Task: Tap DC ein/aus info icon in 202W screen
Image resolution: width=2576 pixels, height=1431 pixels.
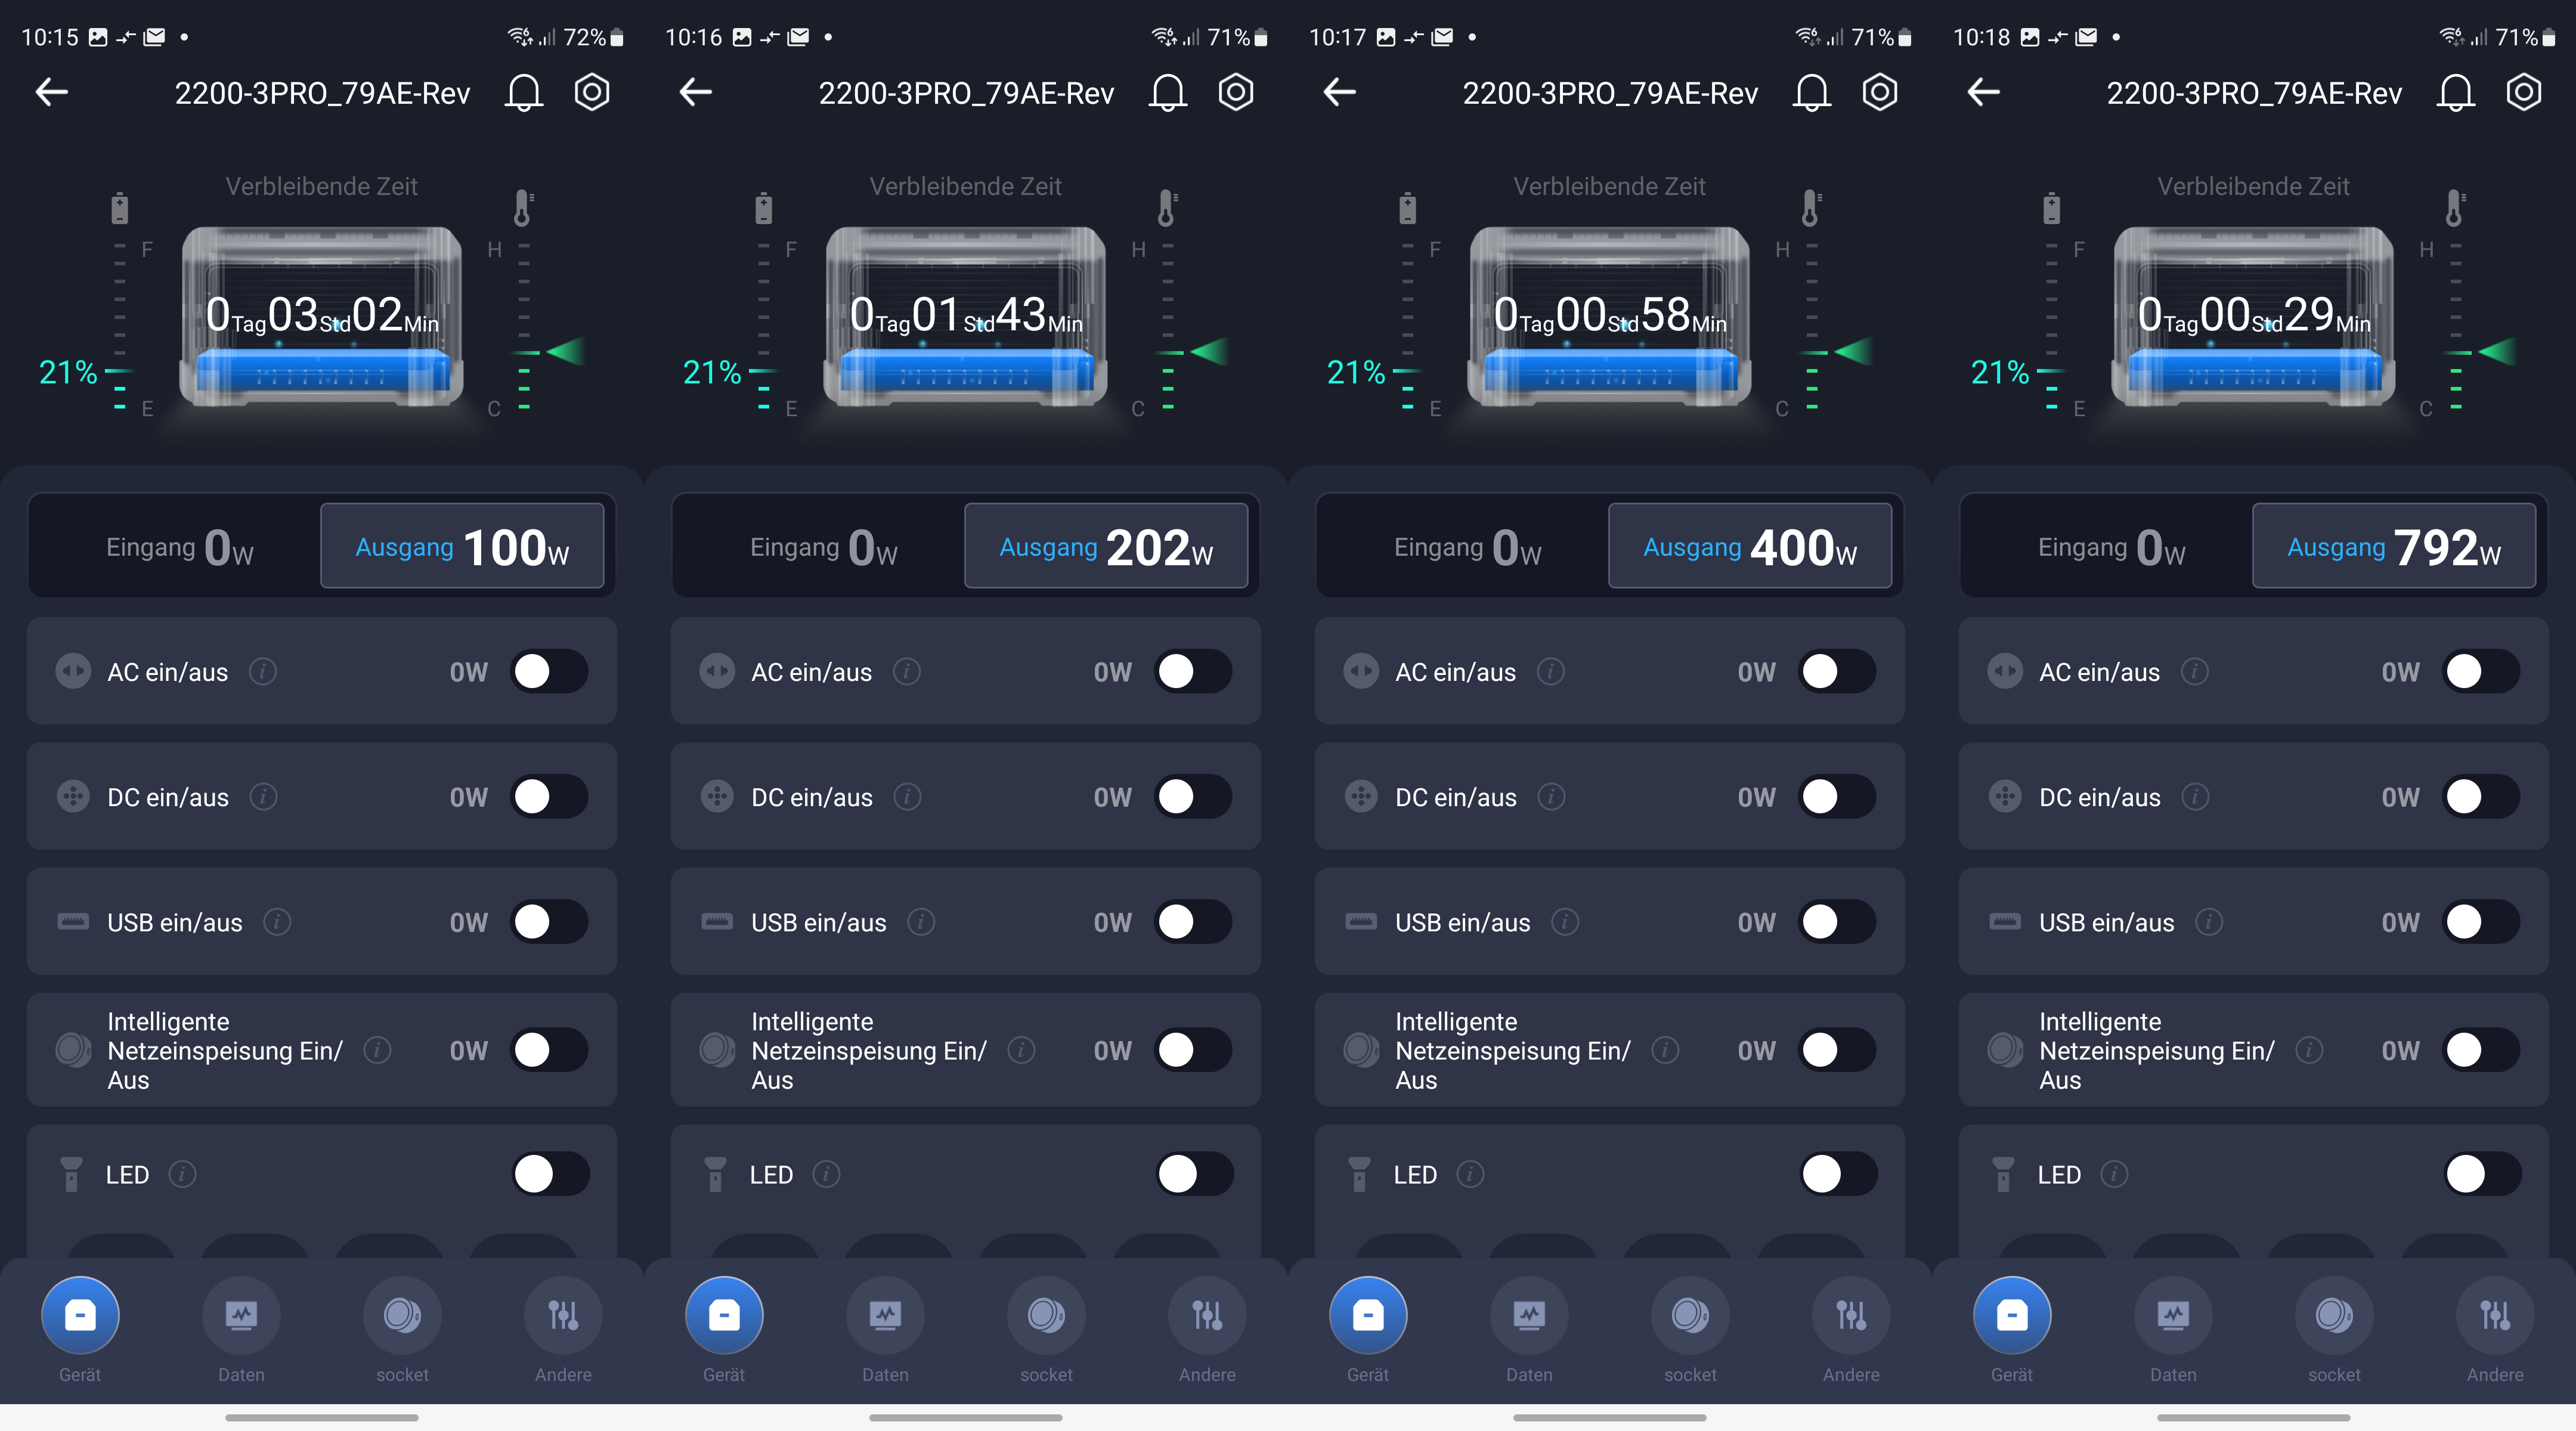Action: 907,797
